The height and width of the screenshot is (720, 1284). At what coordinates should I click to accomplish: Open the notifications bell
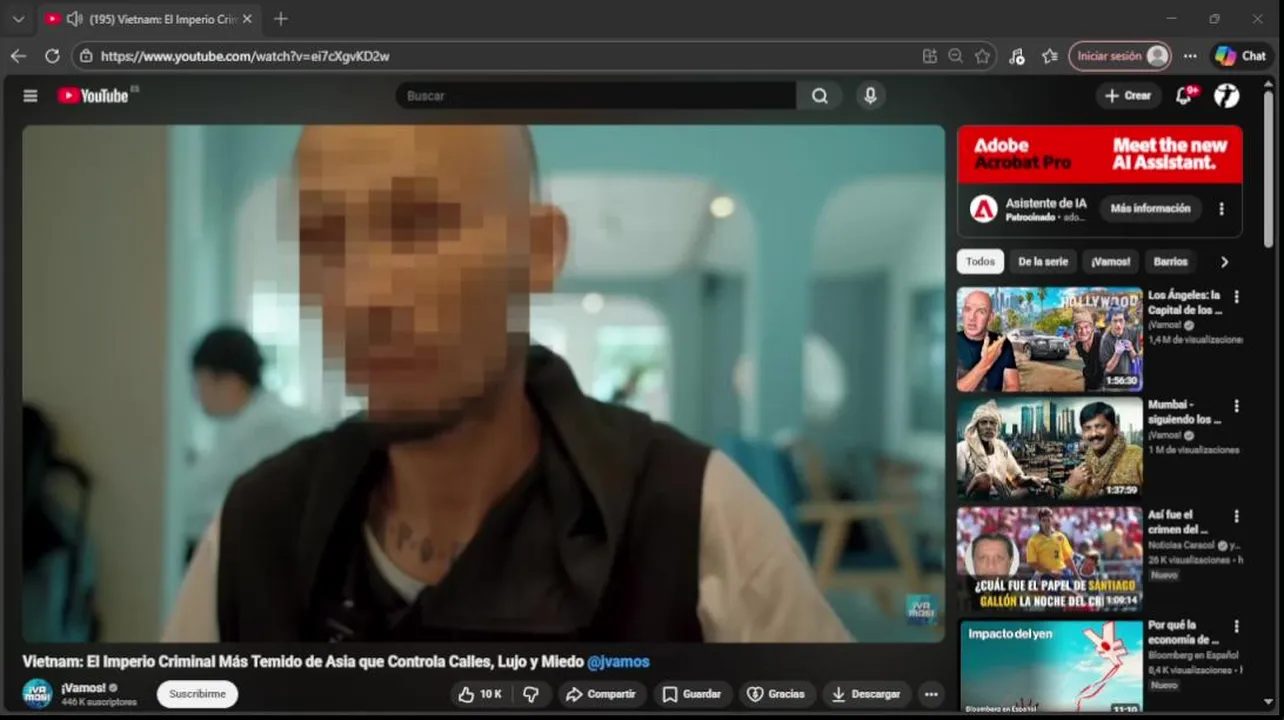[1185, 95]
